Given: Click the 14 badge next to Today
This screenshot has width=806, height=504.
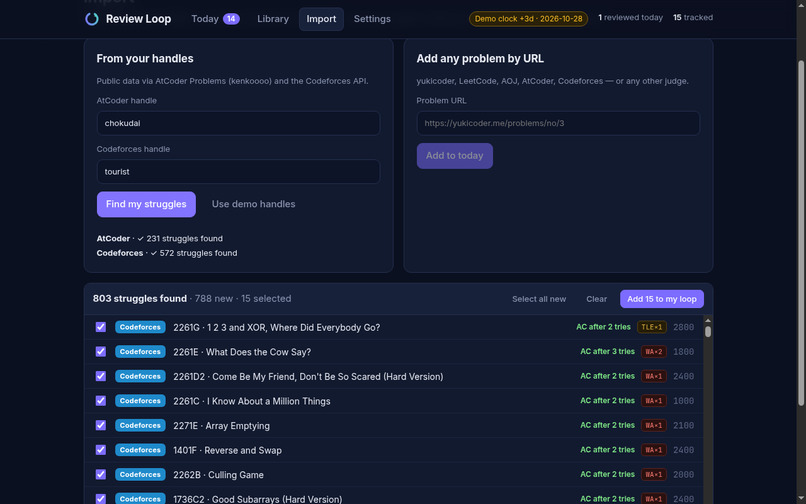Looking at the screenshot, I should pos(231,19).
